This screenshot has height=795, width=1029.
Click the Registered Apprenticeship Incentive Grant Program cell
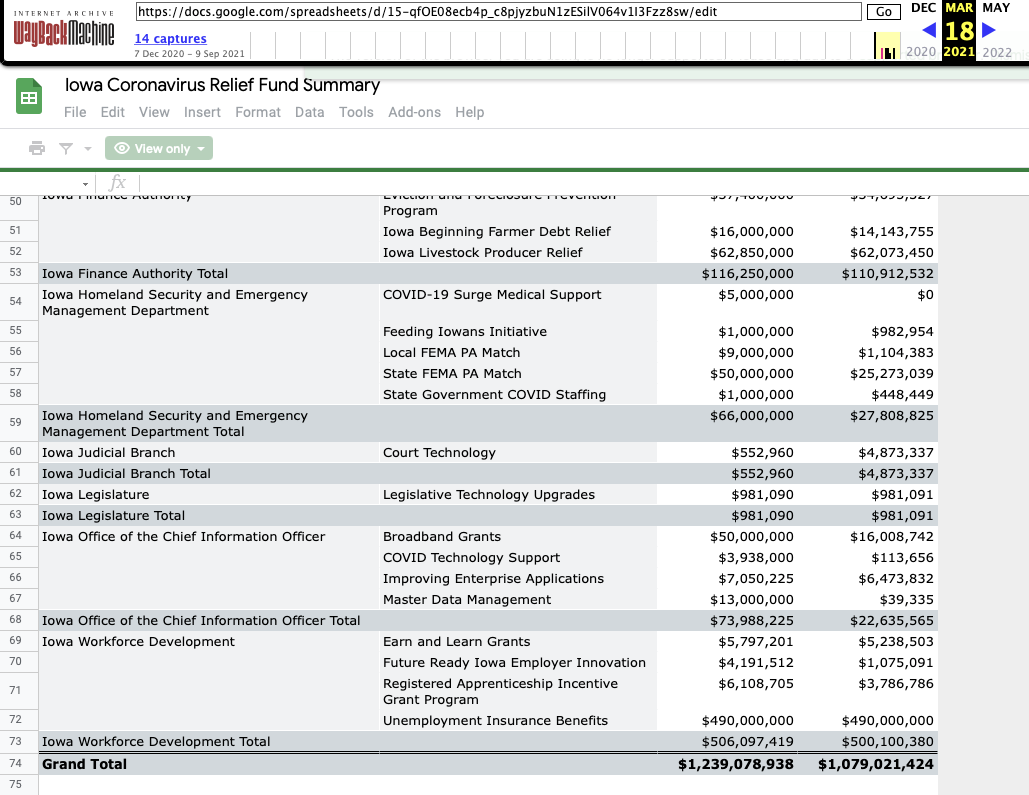[518, 691]
